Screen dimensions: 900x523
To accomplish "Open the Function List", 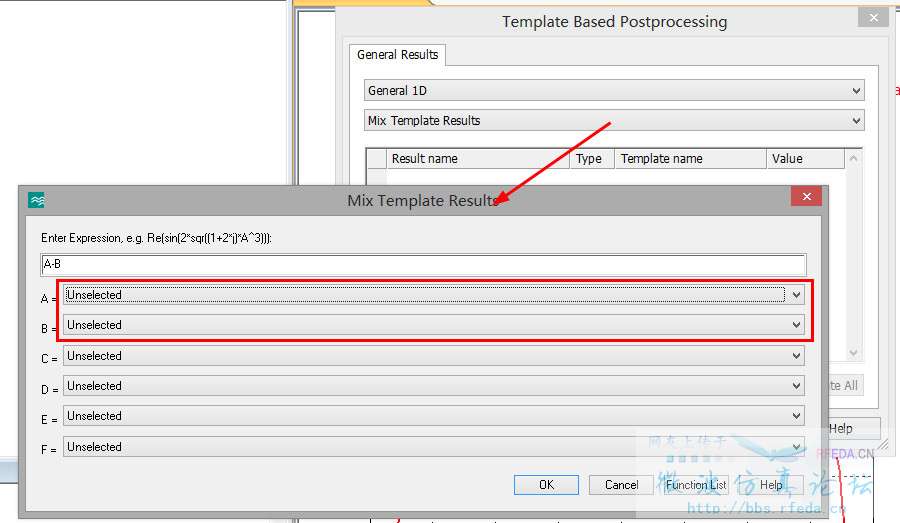I will pyautogui.click(x=696, y=485).
